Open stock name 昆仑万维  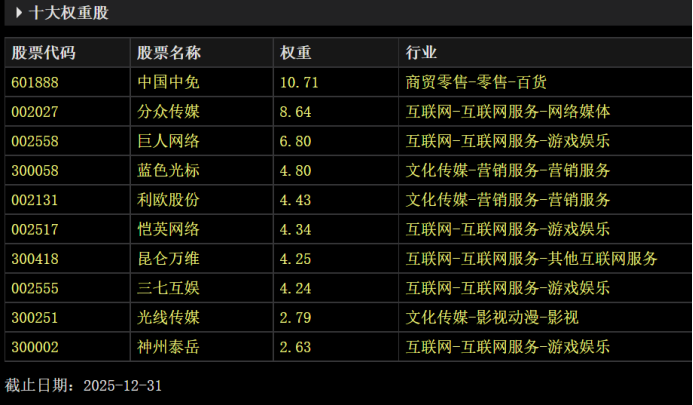(x=168, y=259)
